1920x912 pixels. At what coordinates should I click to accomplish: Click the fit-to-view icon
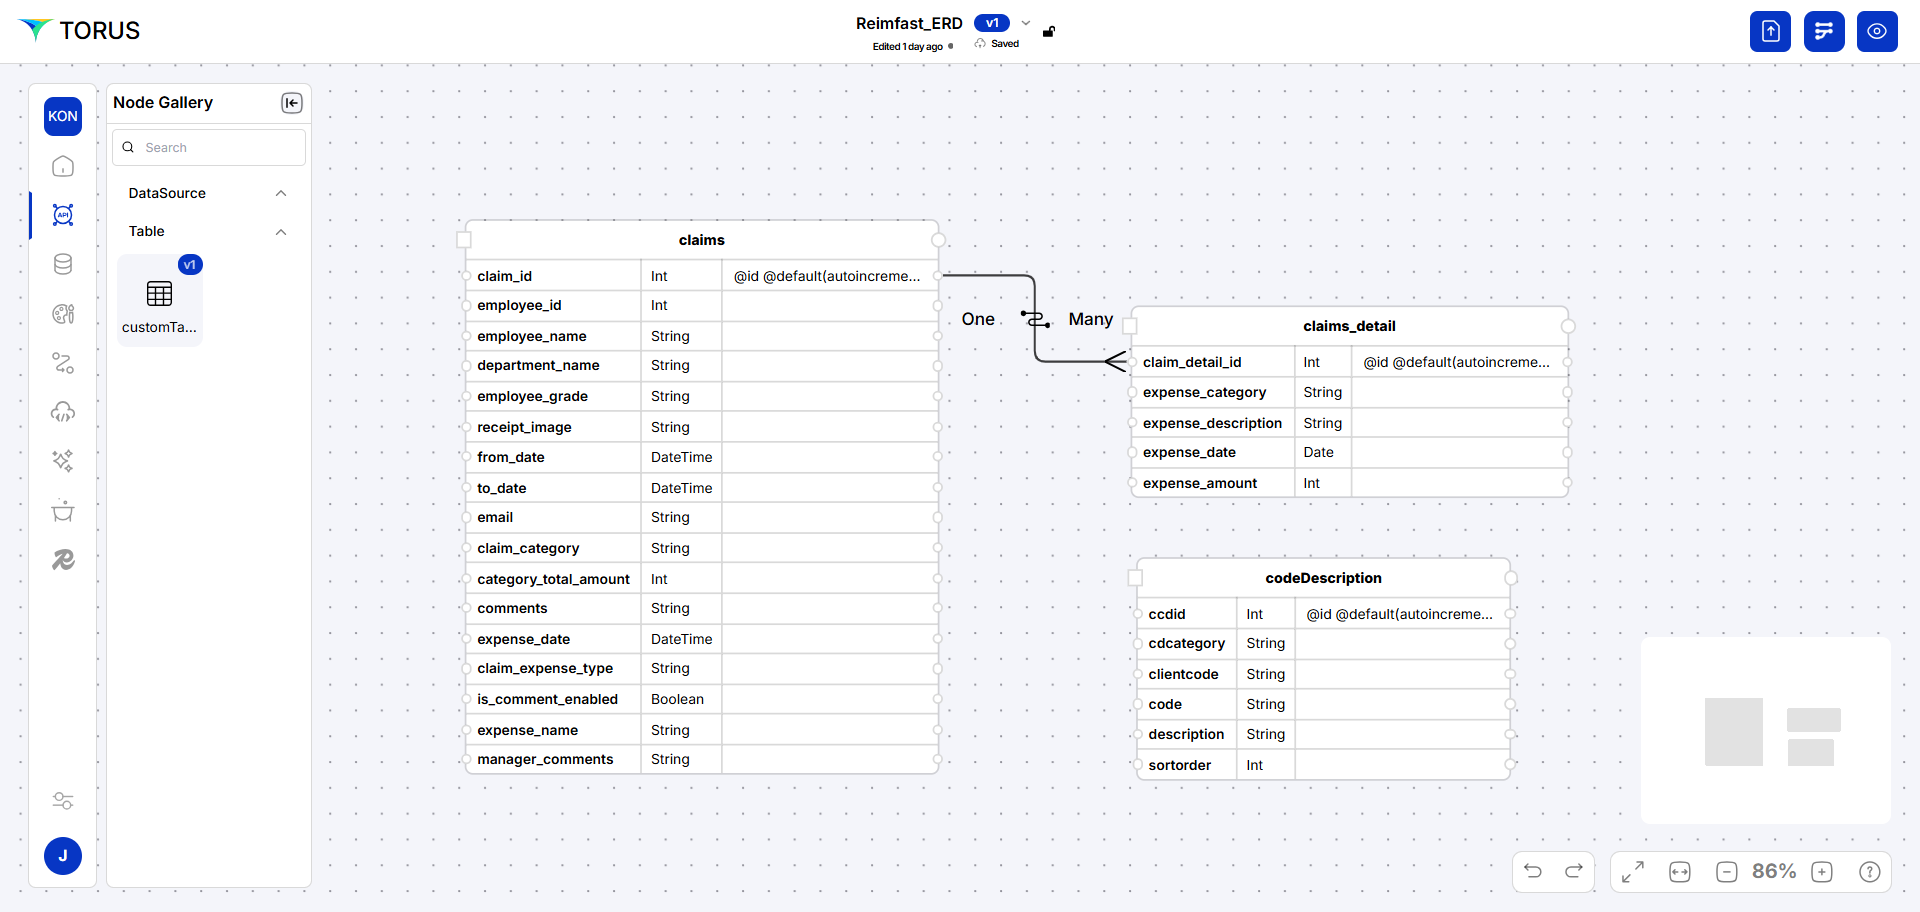tap(1680, 872)
